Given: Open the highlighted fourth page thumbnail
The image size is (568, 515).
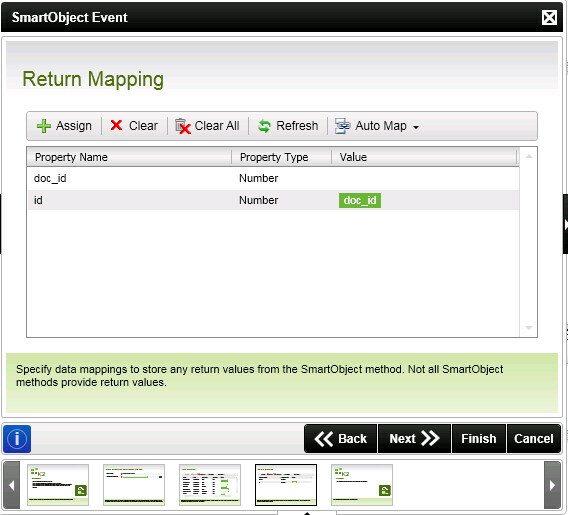Looking at the screenshot, I should tap(286, 485).
